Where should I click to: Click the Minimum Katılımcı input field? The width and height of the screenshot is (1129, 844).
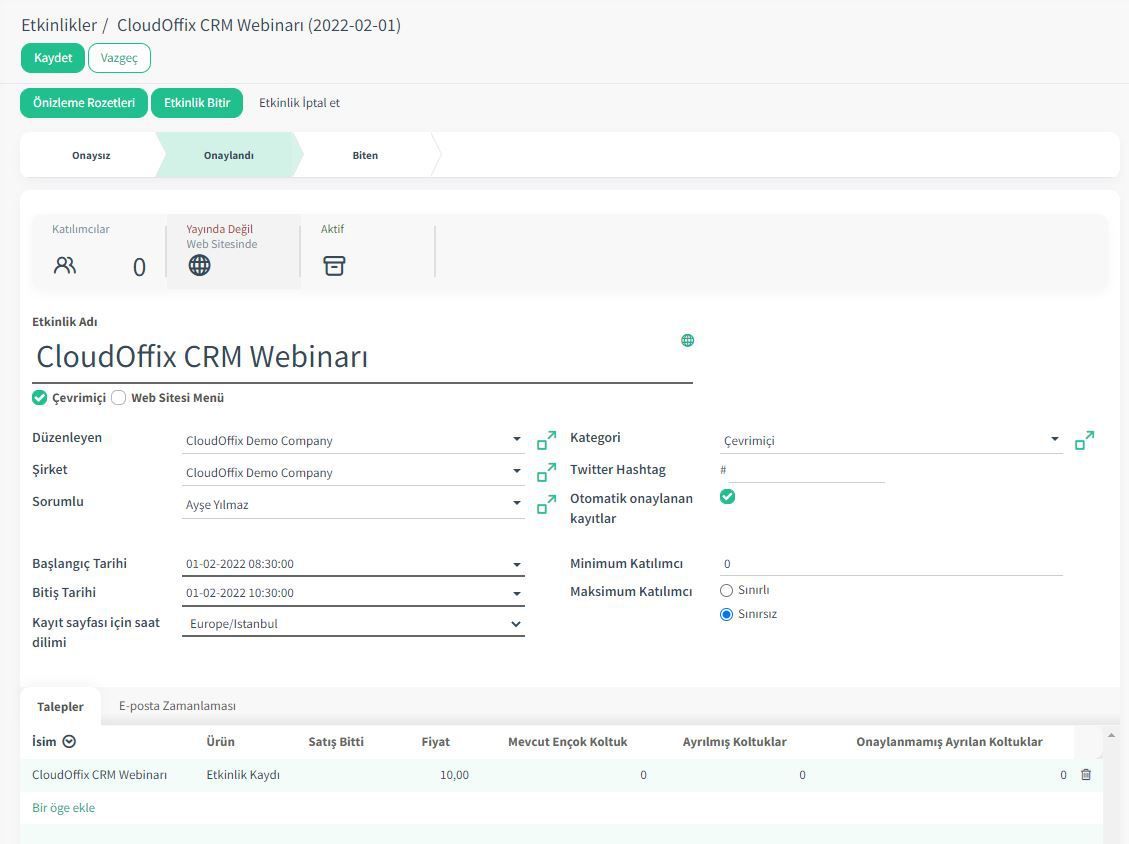pyautogui.click(x=891, y=564)
